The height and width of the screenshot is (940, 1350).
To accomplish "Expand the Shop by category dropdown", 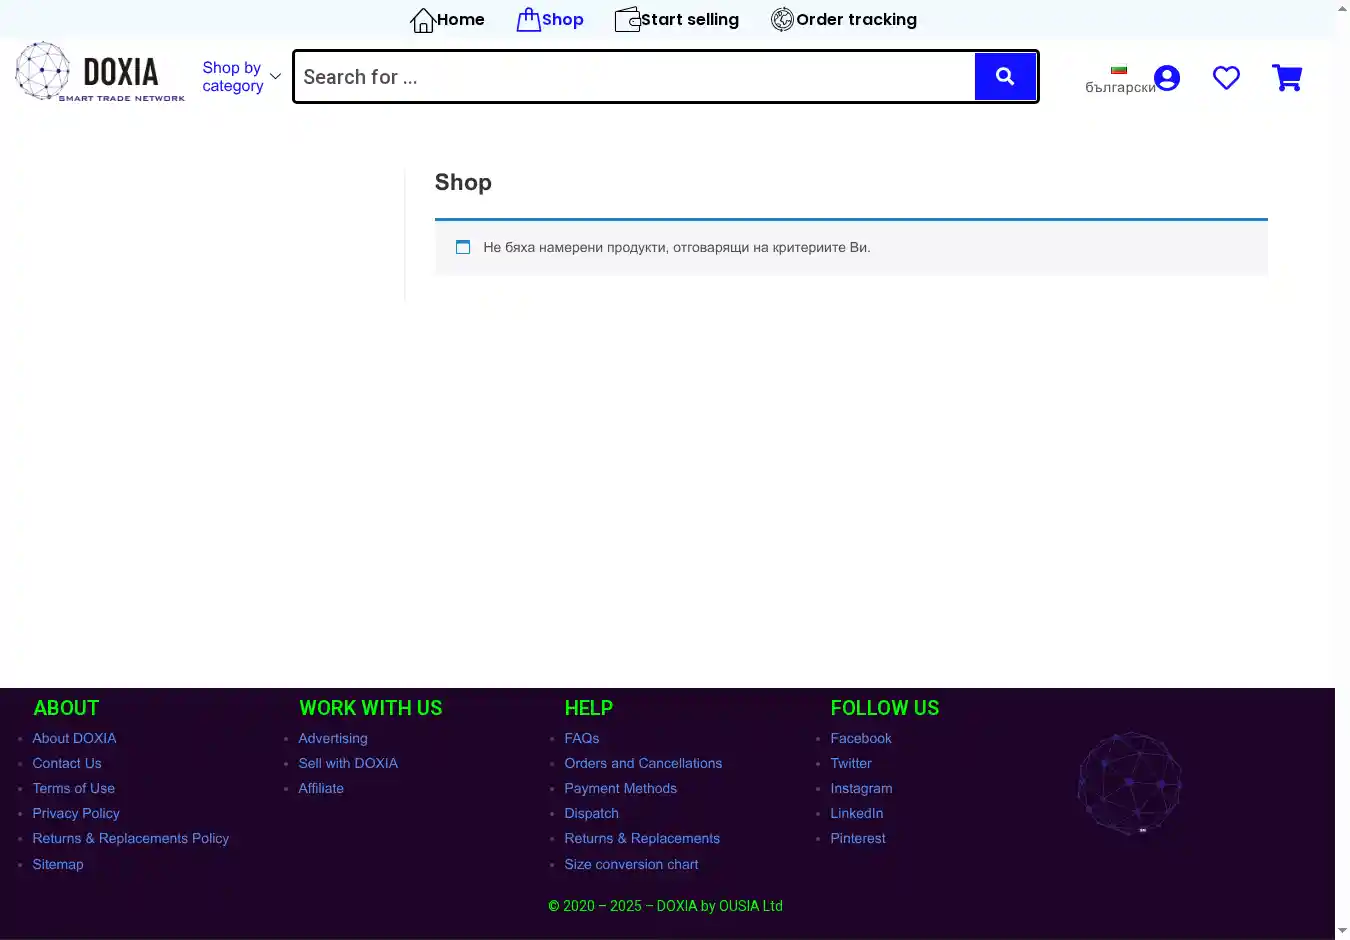I will [x=232, y=77].
